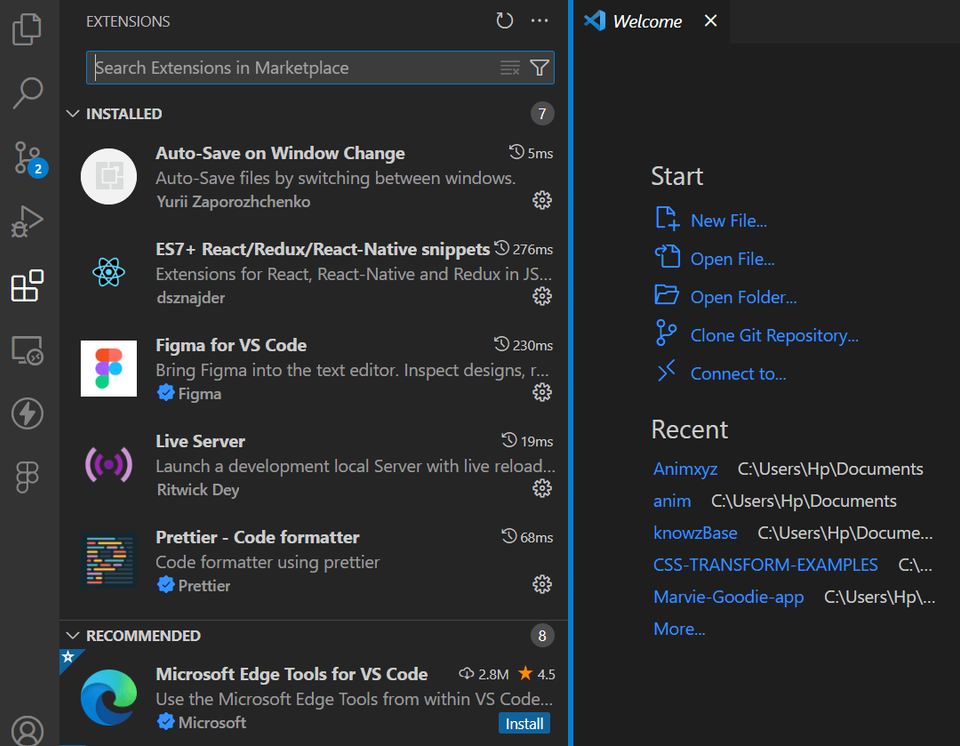Install Microsoft Edge Tools for VS Code
Image resolution: width=960 pixels, height=746 pixels.
[x=523, y=723]
